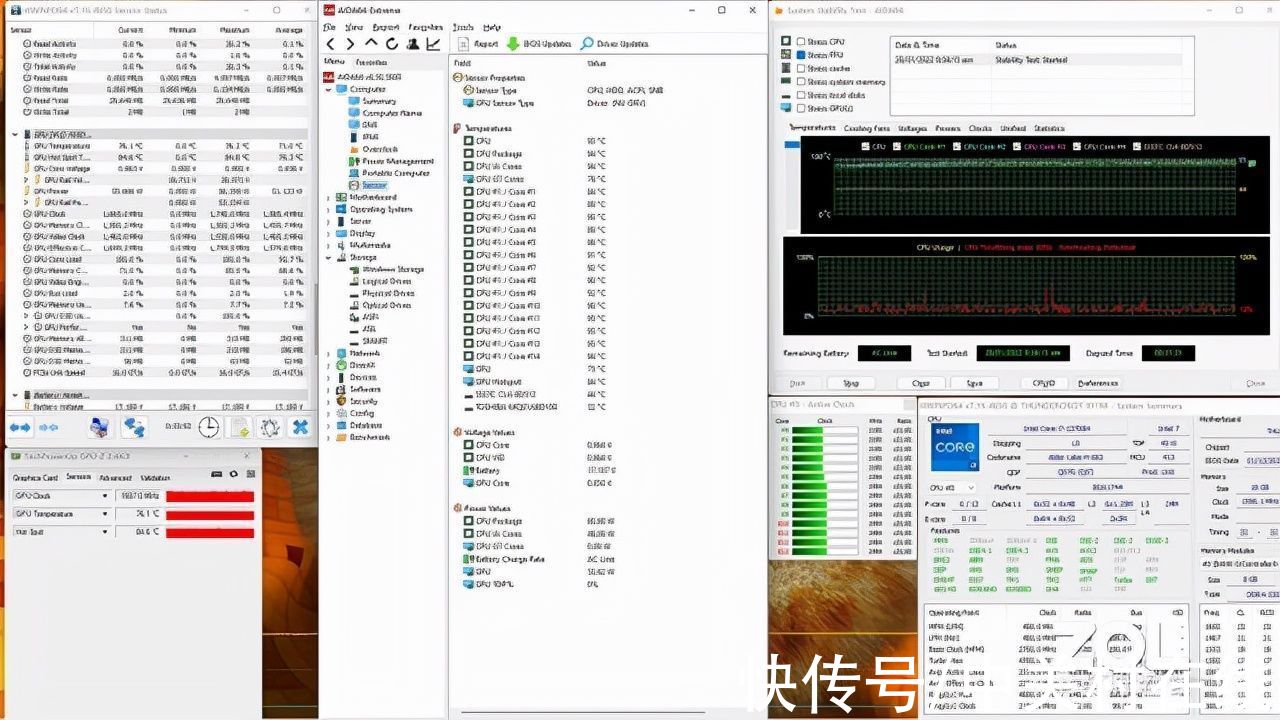
Task: Expand Display node in AIDA64 tree
Action: point(328,233)
